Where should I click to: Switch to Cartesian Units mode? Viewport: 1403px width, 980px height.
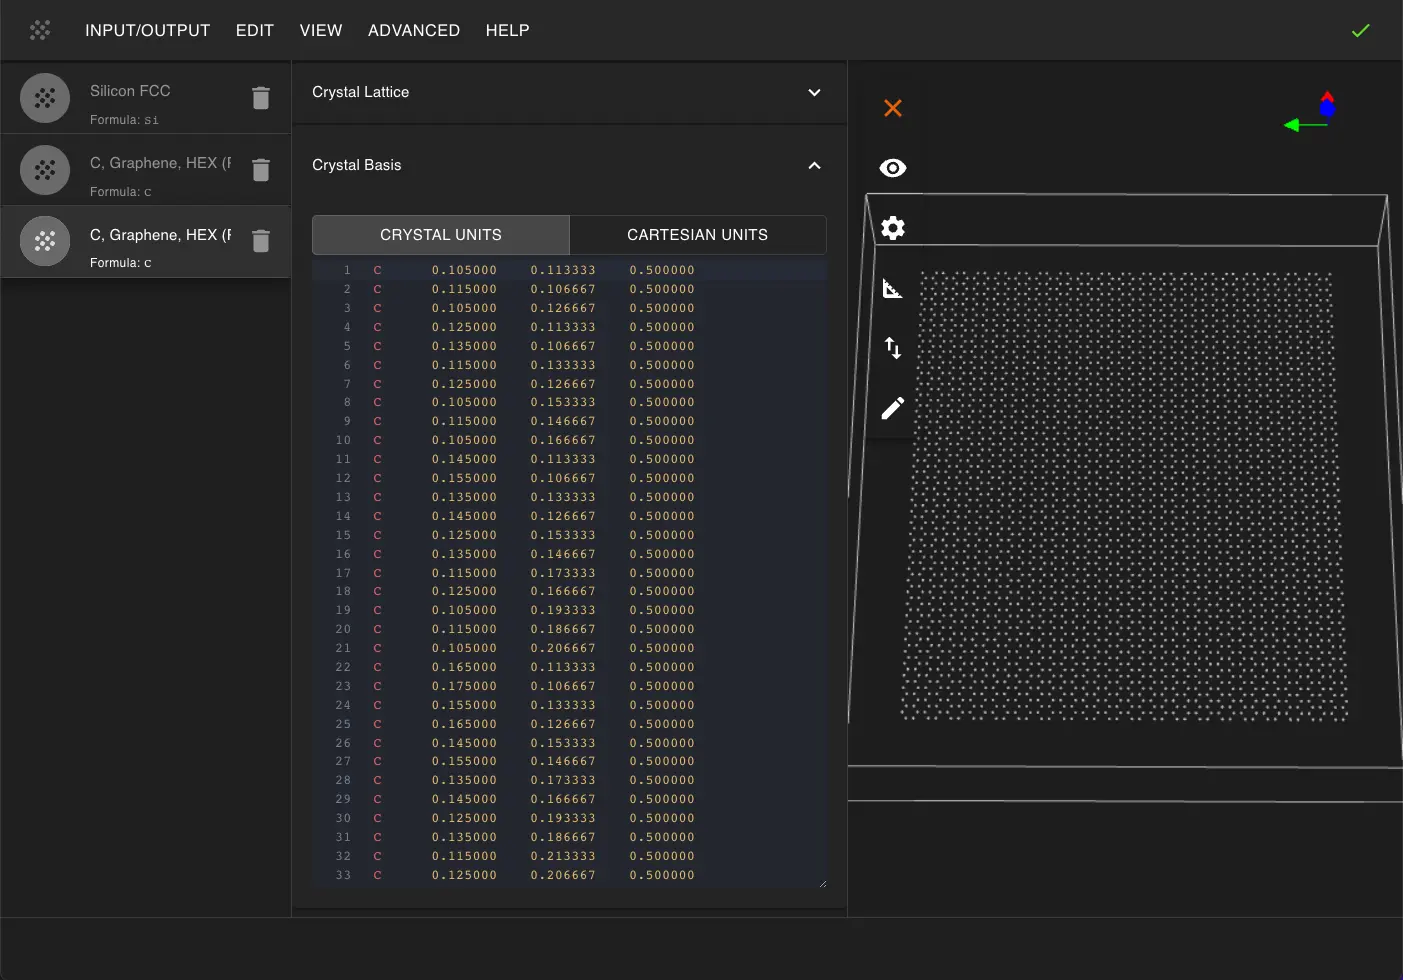697,235
